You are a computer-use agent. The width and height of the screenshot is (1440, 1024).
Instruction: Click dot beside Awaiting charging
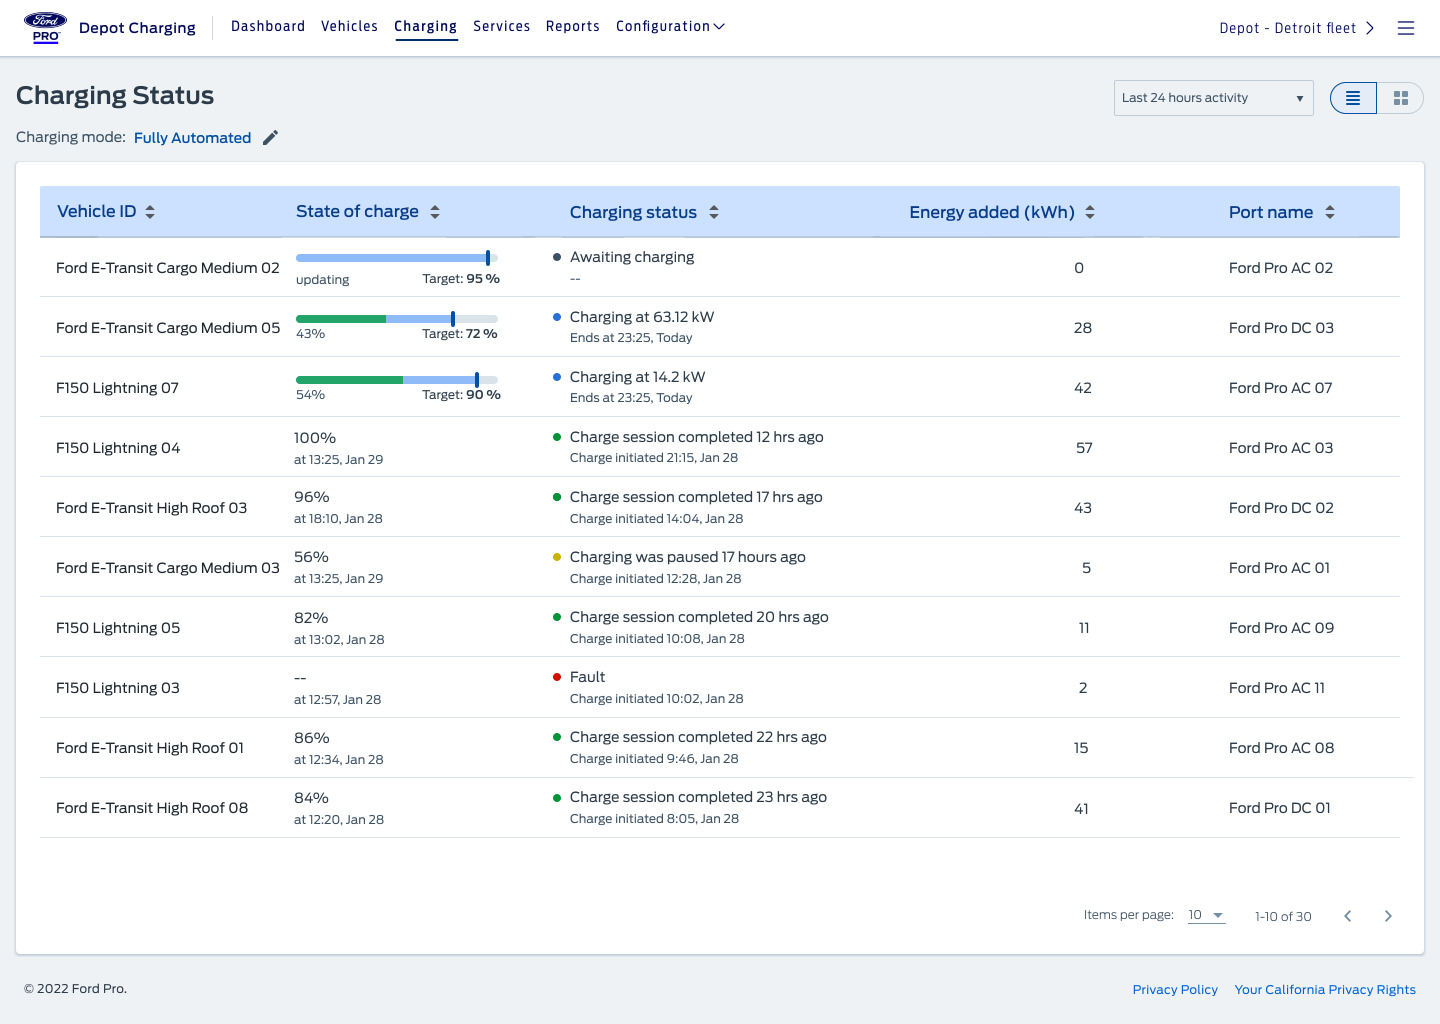pos(557,257)
